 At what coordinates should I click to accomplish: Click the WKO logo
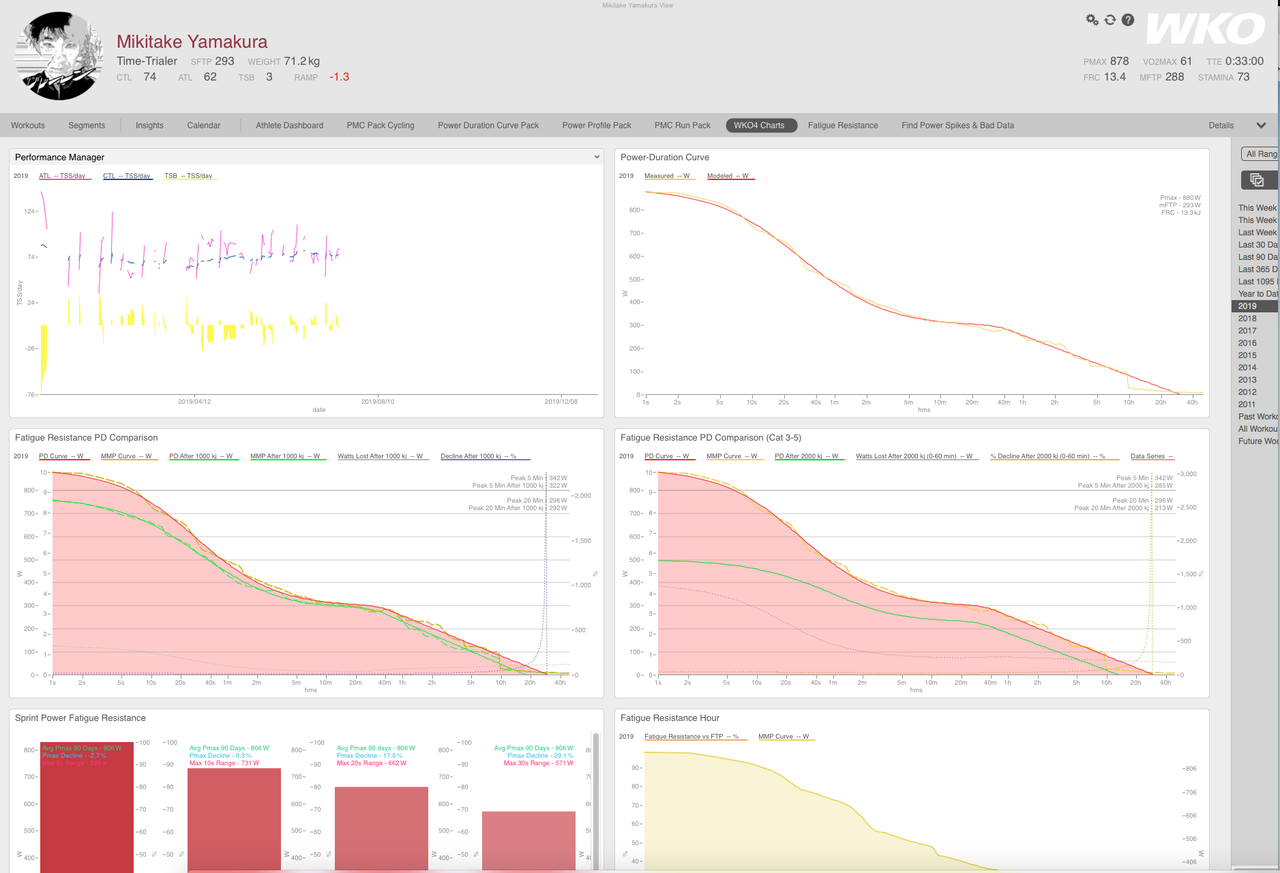point(1204,30)
